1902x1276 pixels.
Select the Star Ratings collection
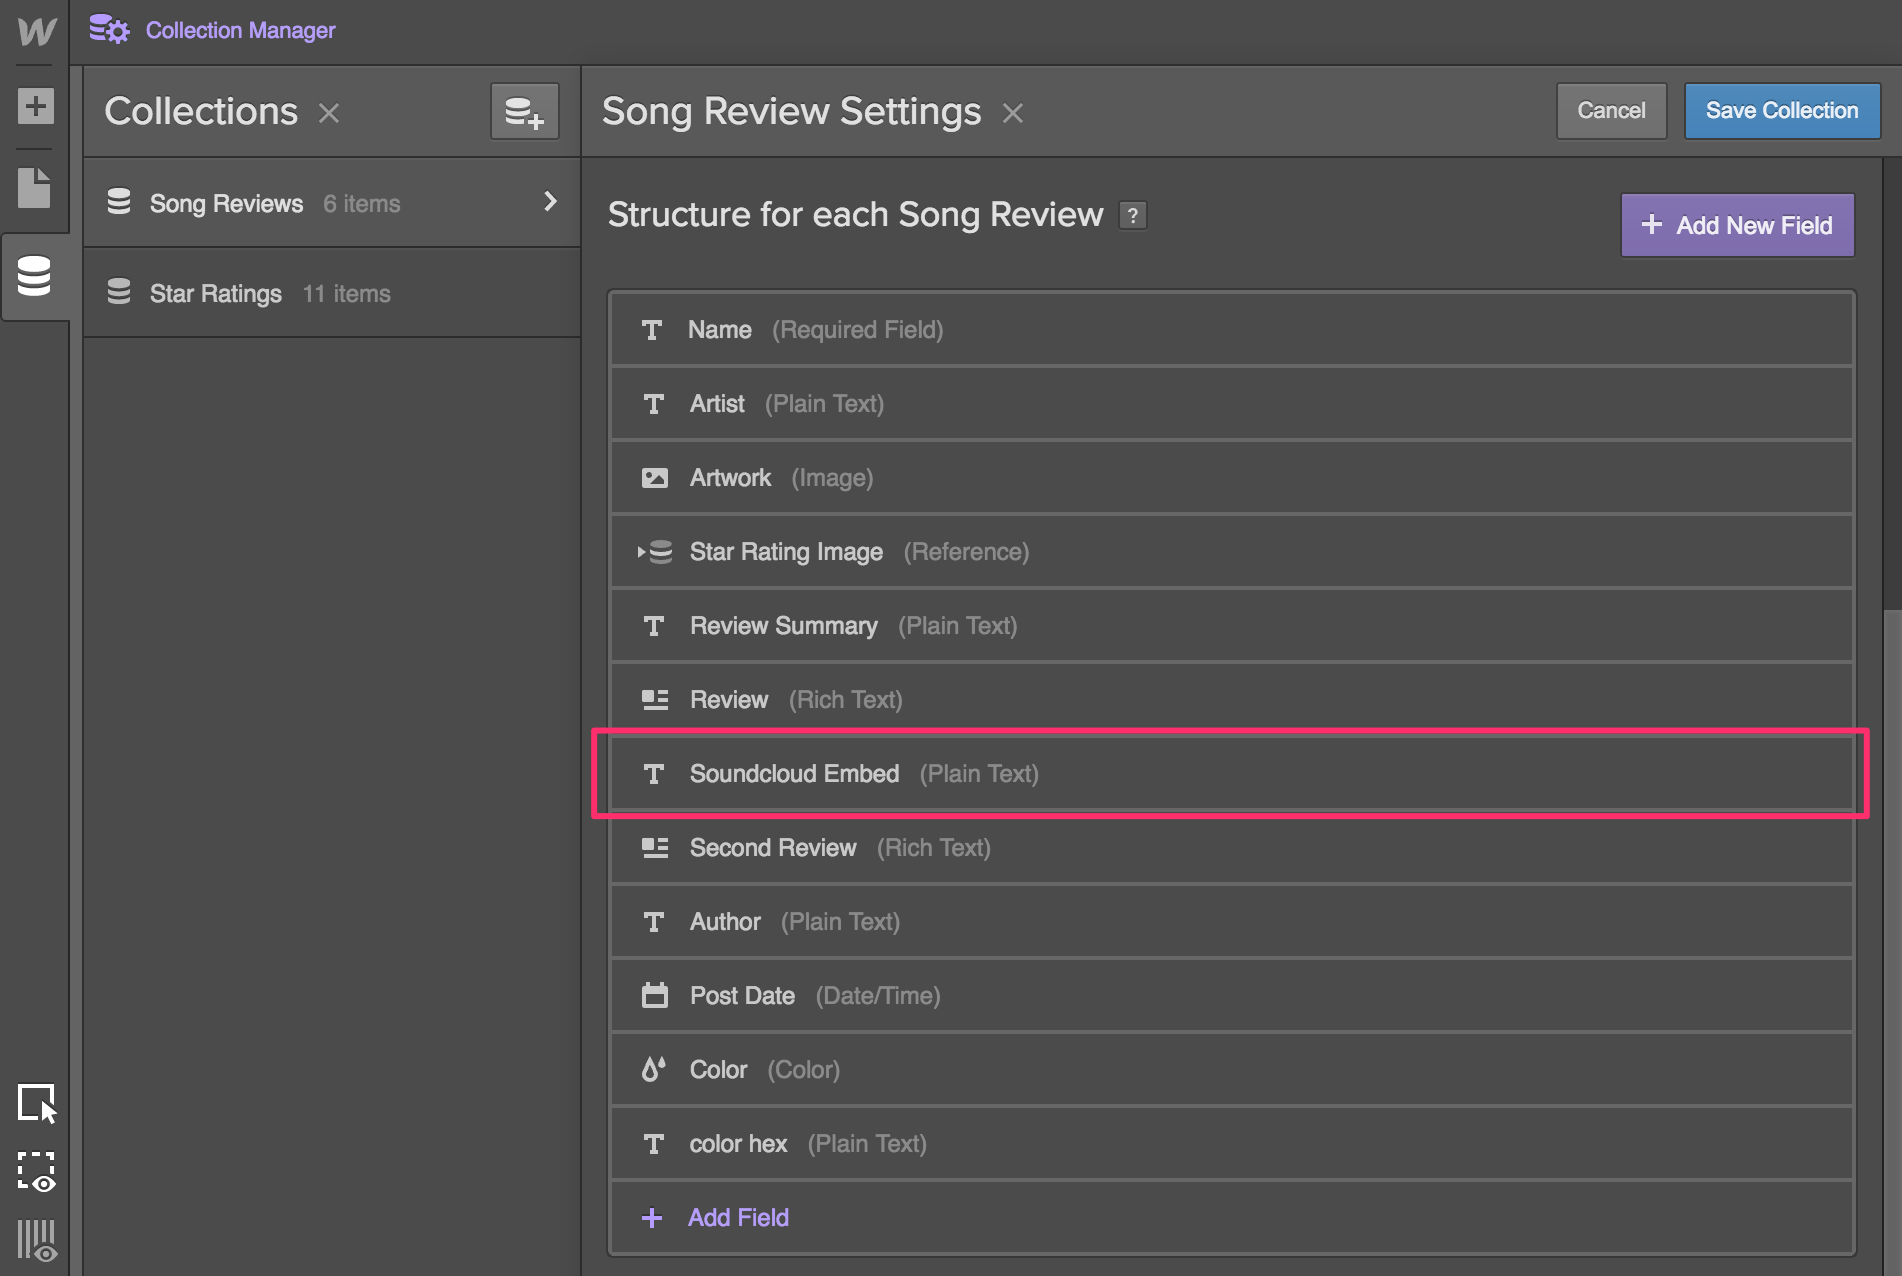coord(332,293)
